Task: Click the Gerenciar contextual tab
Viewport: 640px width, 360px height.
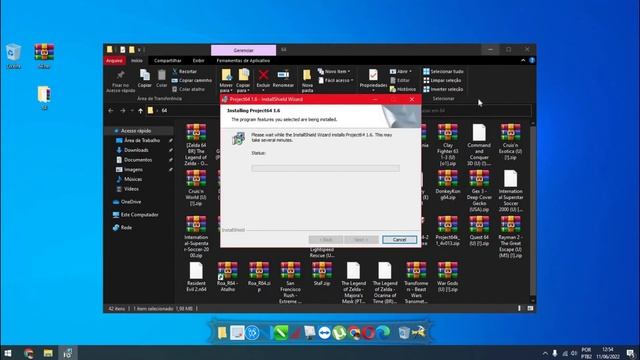Action: click(x=243, y=50)
